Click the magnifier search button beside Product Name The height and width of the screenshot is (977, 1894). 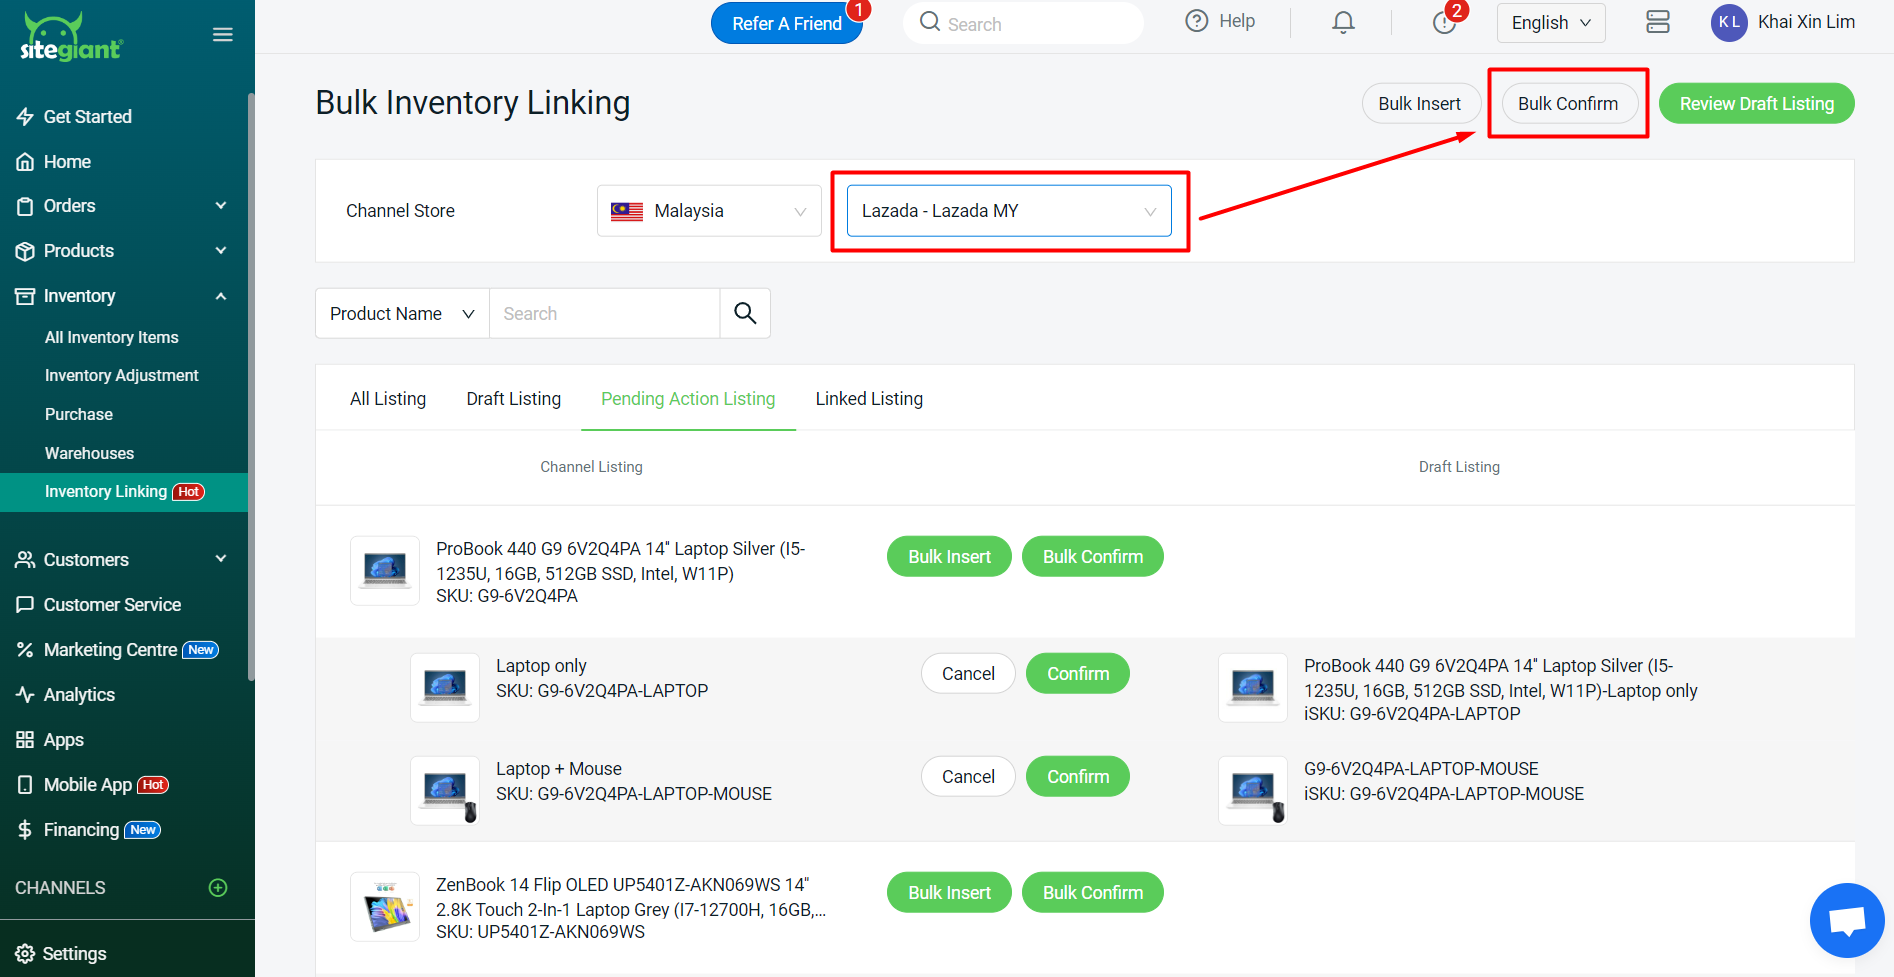pos(745,313)
